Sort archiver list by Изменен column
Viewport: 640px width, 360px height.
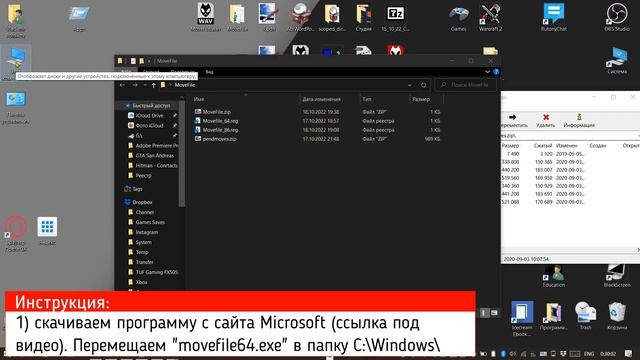pyautogui.click(x=567, y=145)
